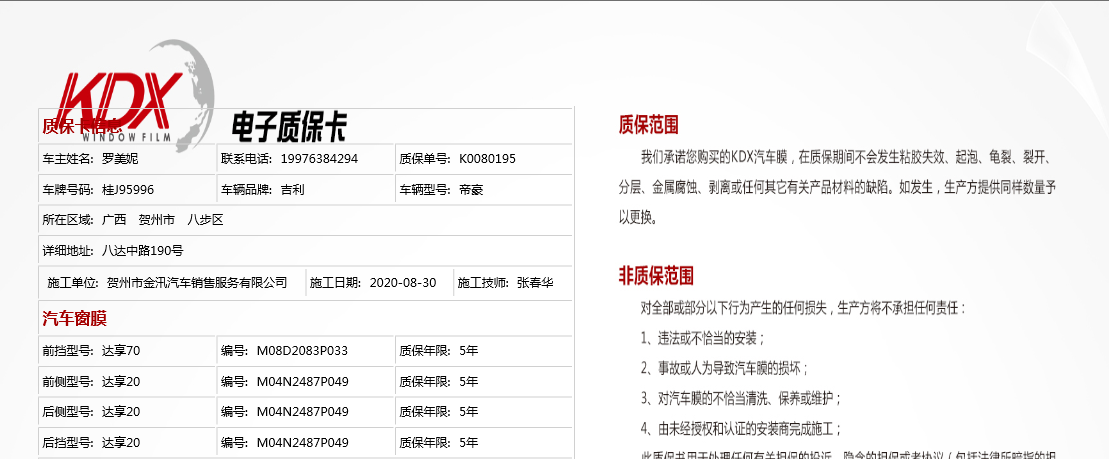Click serial number M08D2083P033
The width and height of the screenshot is (1109, 459).
(x=302, y=350)
